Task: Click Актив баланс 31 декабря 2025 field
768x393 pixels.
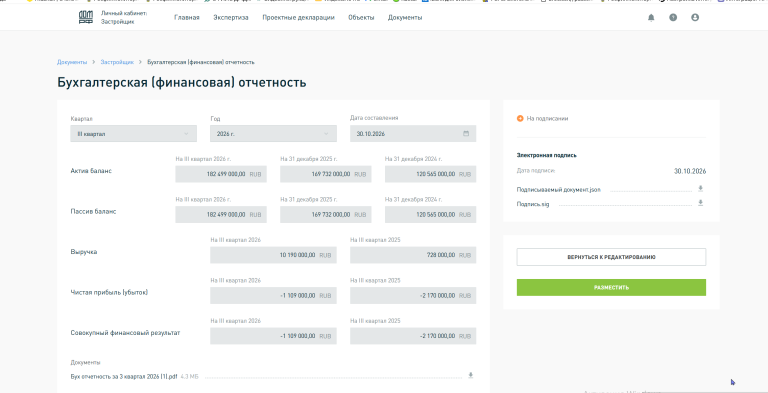Action: click(326, 174)
